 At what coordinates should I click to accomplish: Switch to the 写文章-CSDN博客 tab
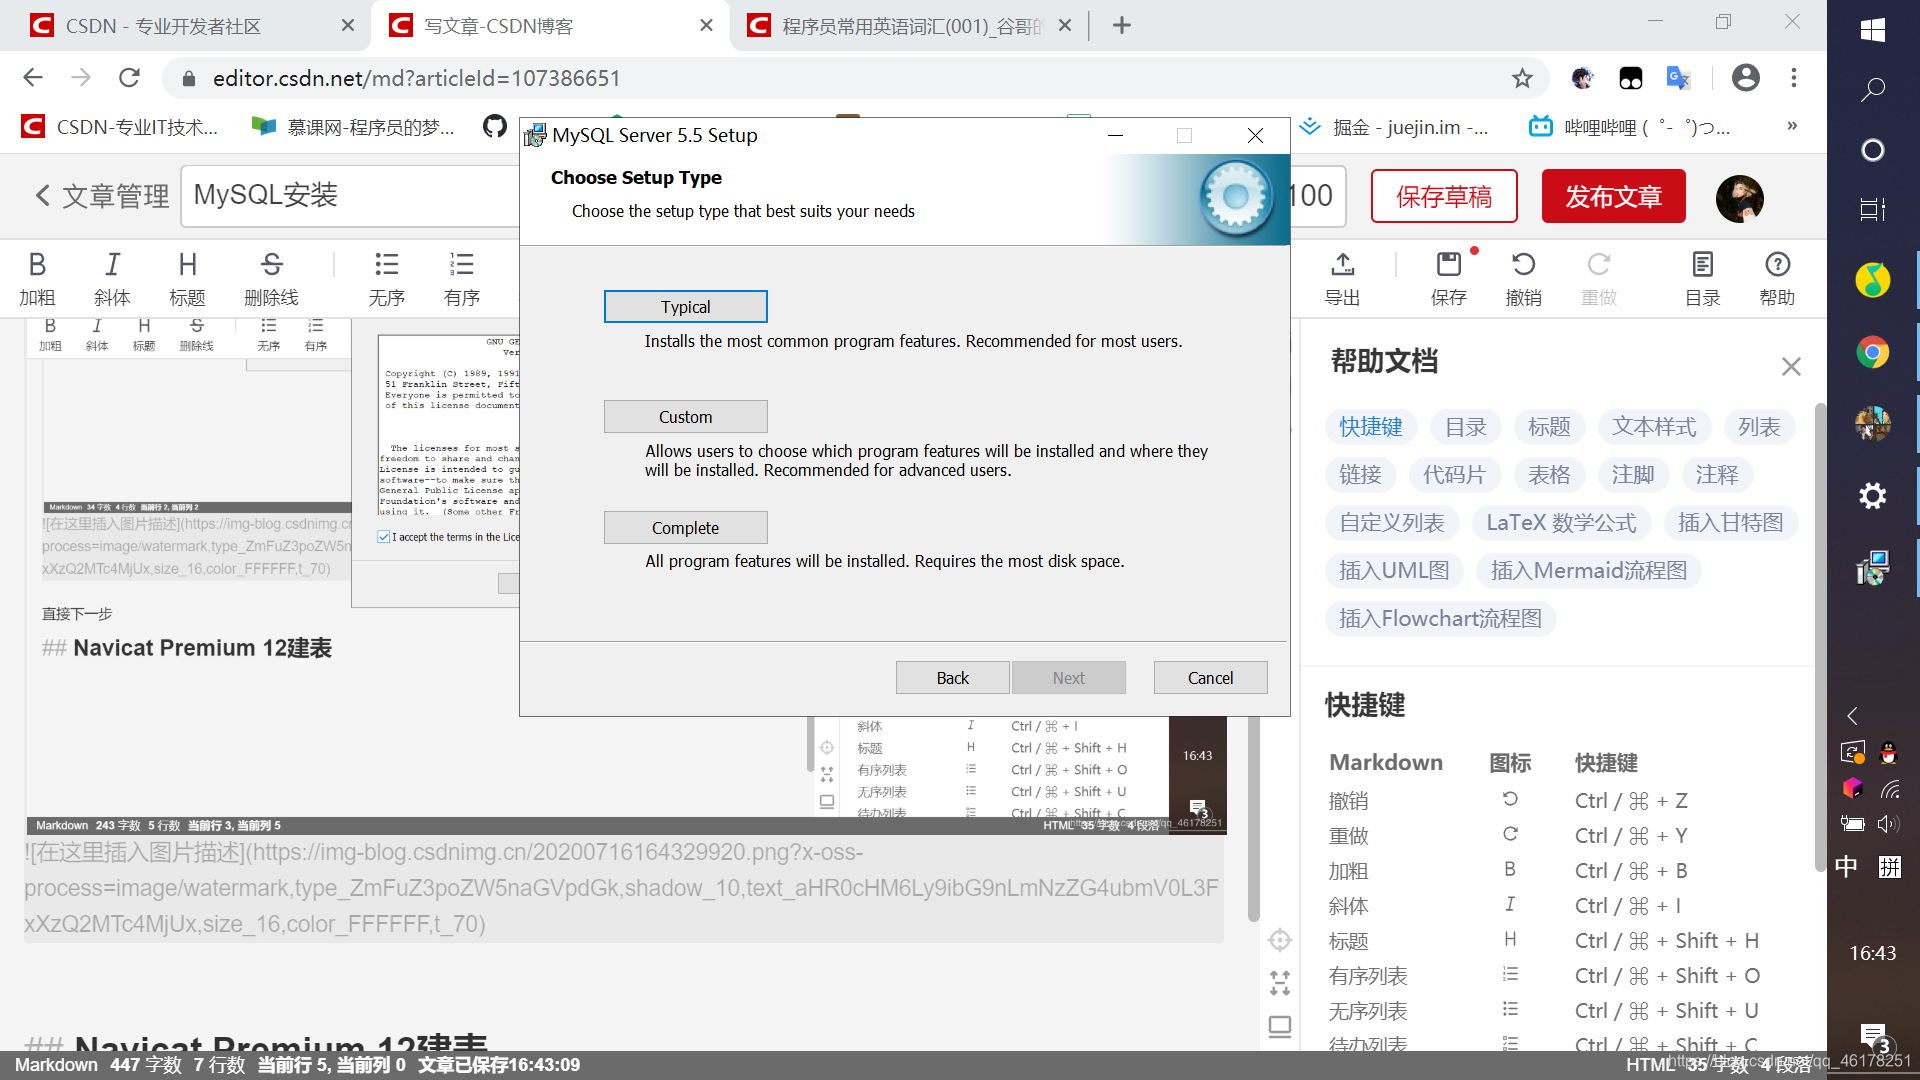548,26
